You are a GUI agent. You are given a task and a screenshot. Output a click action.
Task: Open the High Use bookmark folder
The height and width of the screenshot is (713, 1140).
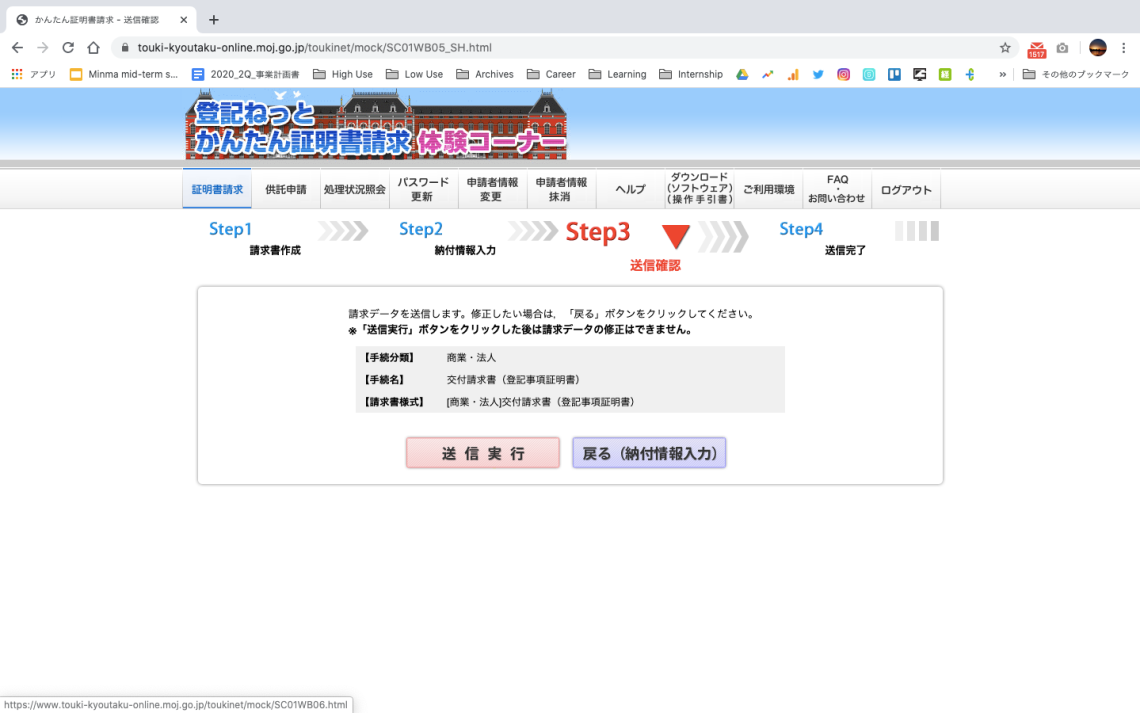[342, 74]
